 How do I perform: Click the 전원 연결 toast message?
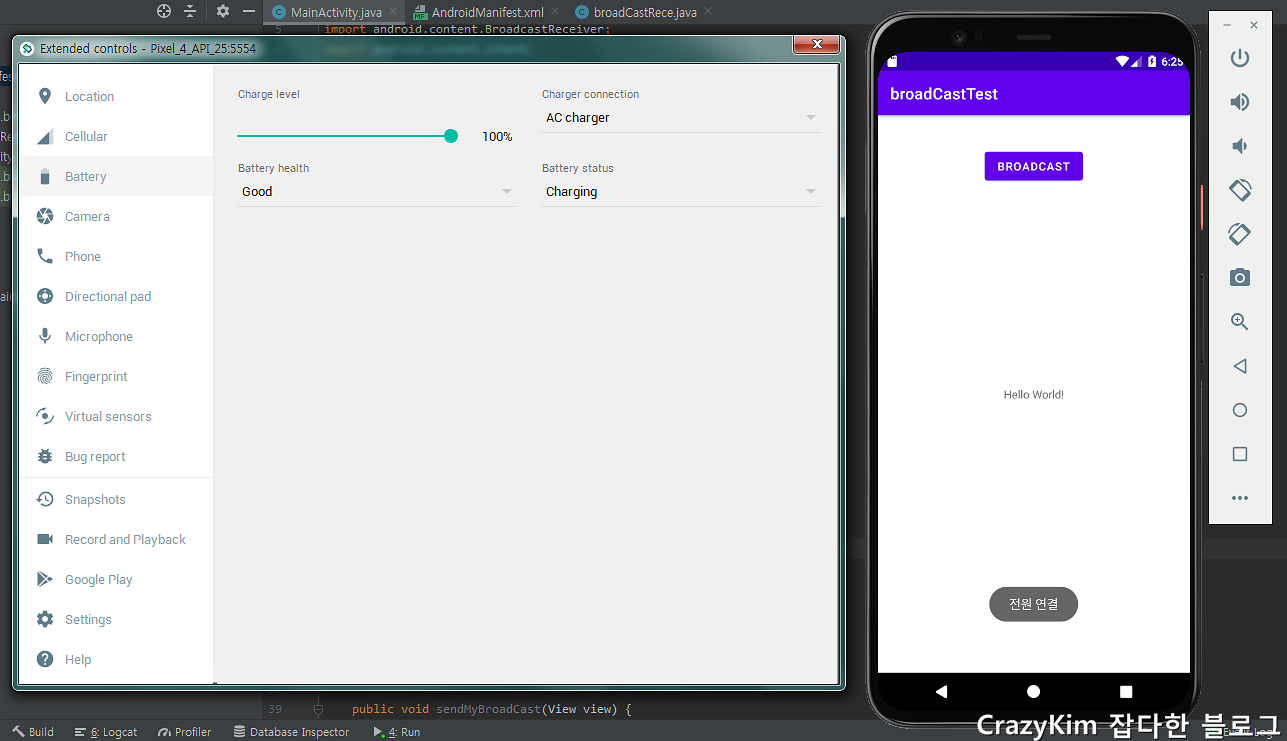1033,604
